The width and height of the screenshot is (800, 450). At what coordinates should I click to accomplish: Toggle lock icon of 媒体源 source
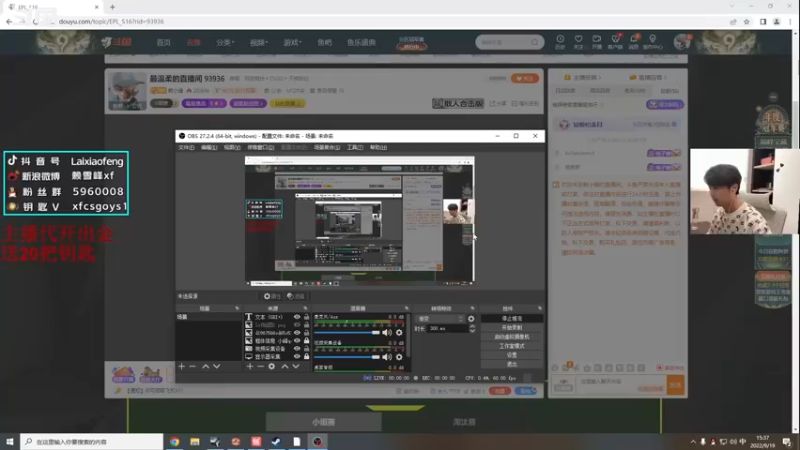(307, 340)
